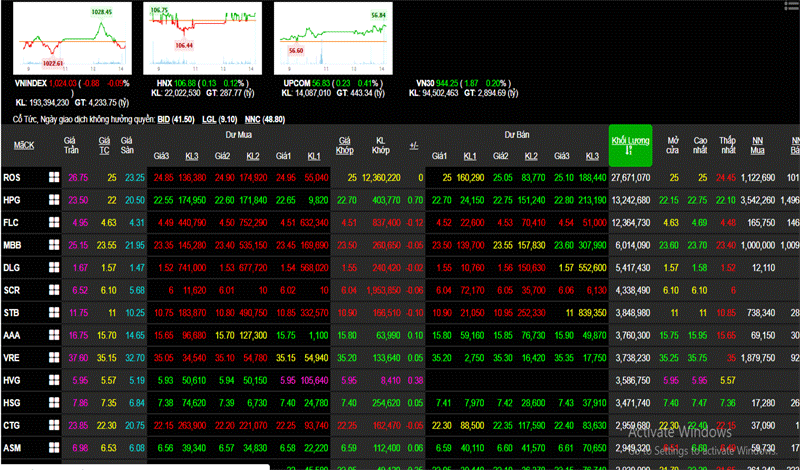Viewport: 800px width, 470px height.
Task: Select the HNX index label
Action: [x=165, y=83]
